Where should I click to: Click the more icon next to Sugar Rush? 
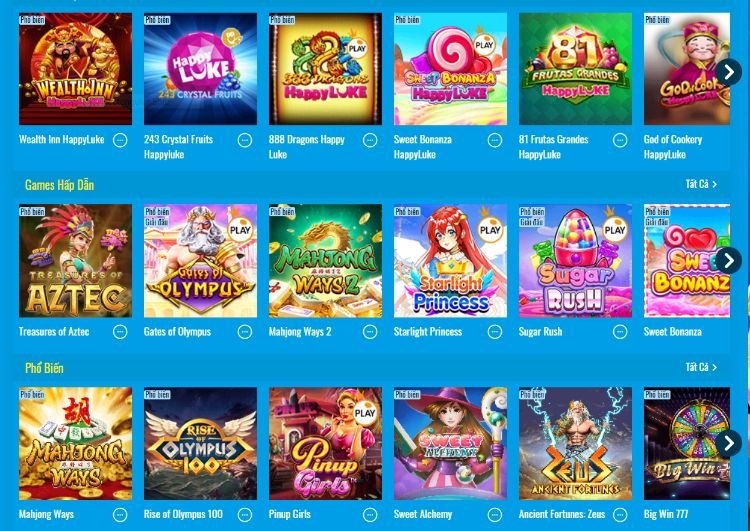pos(620,332)
